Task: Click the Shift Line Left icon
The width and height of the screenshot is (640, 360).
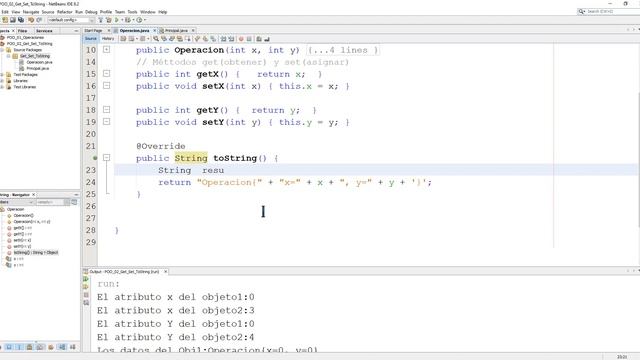Action: (223, 39)
